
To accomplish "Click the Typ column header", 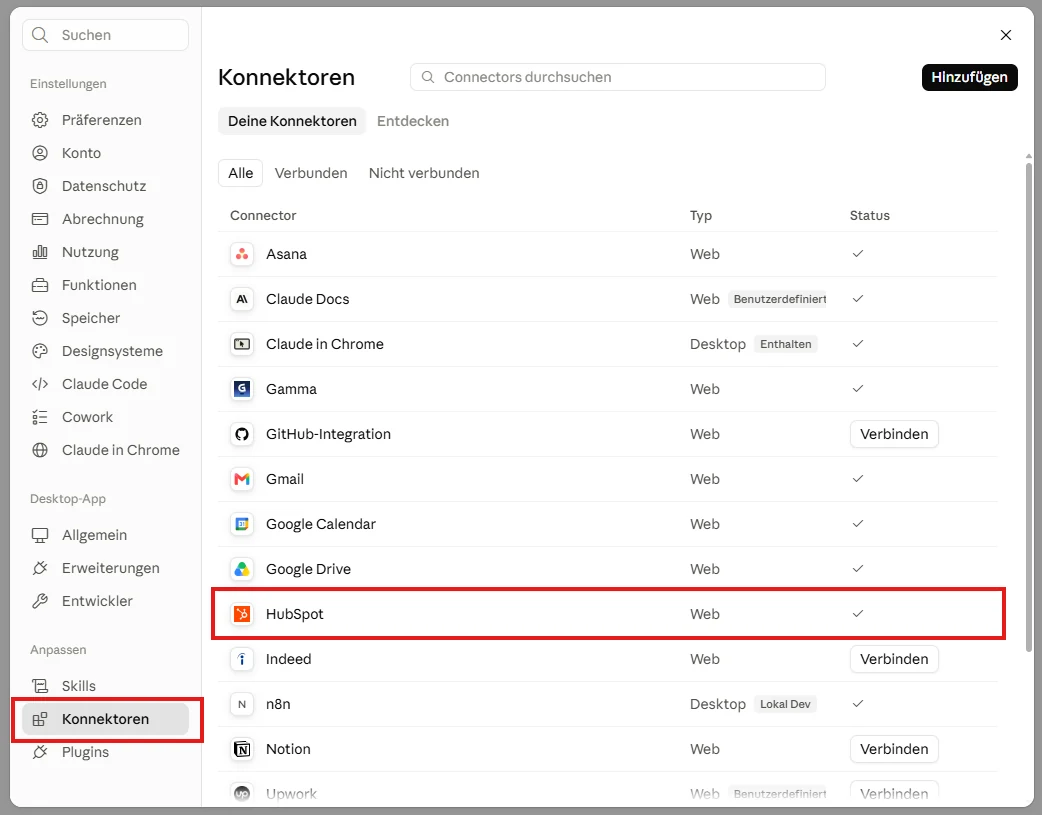I will click(700, 215).
